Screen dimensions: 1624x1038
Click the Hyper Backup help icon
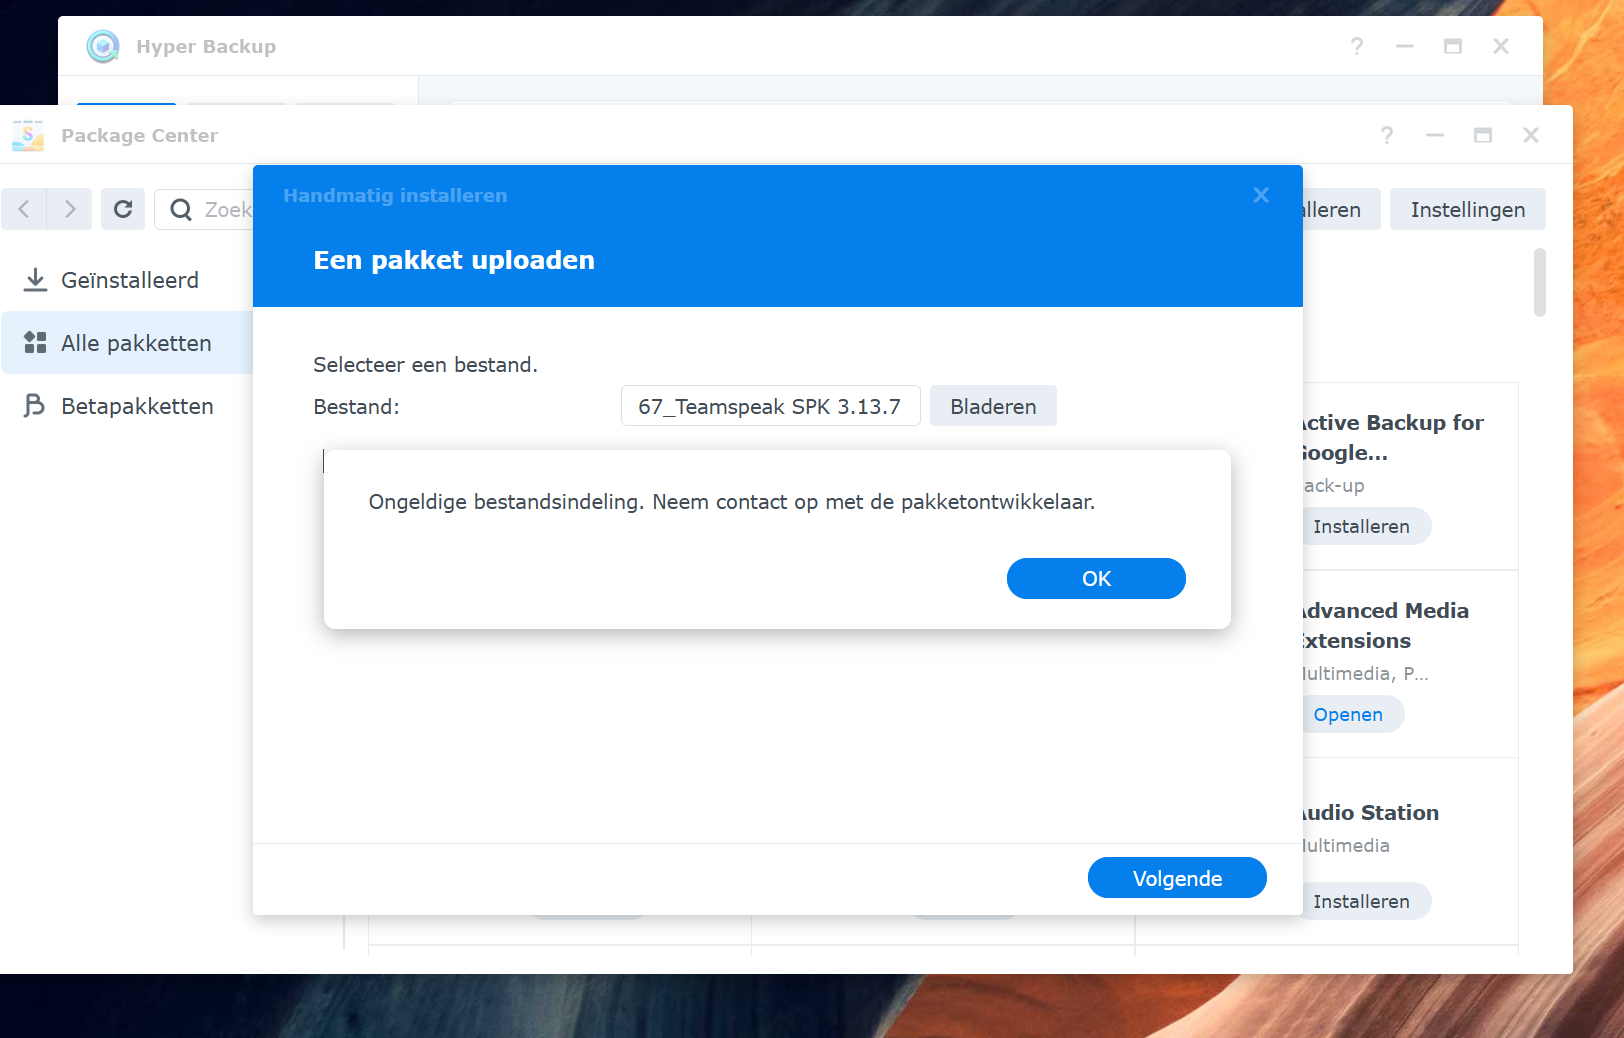[x=1357, y=46]
